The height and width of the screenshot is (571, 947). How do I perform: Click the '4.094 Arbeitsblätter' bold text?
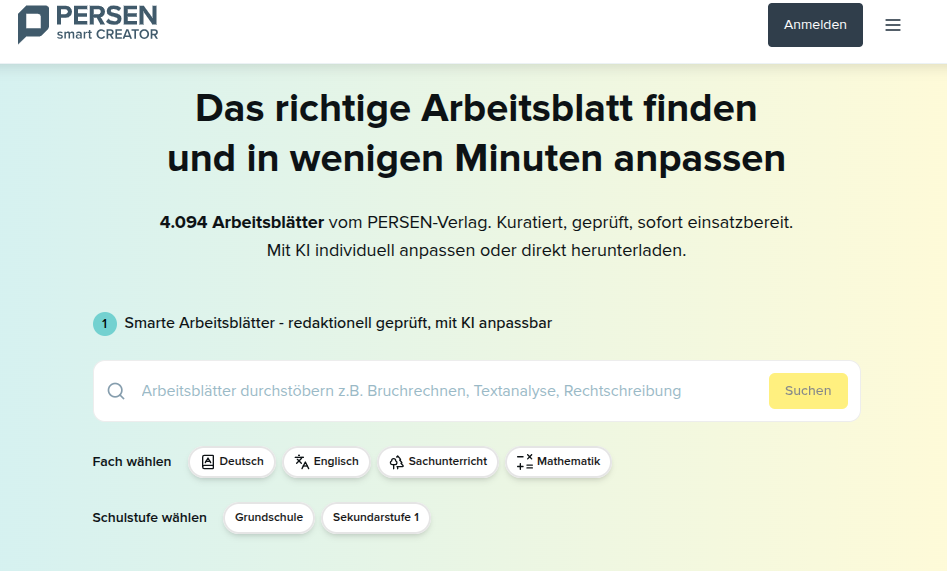[x=242, y=222]
